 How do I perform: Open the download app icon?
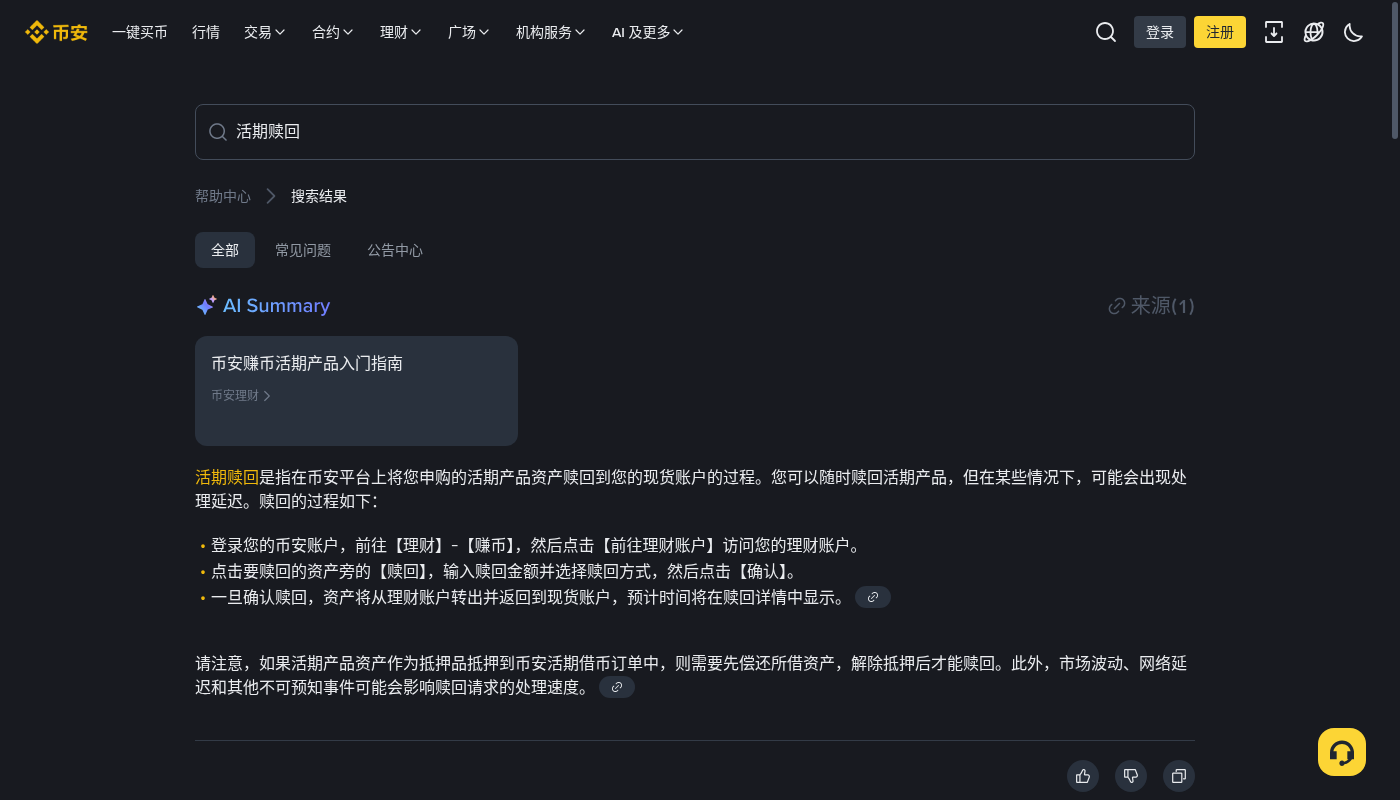pos(1274,32)
